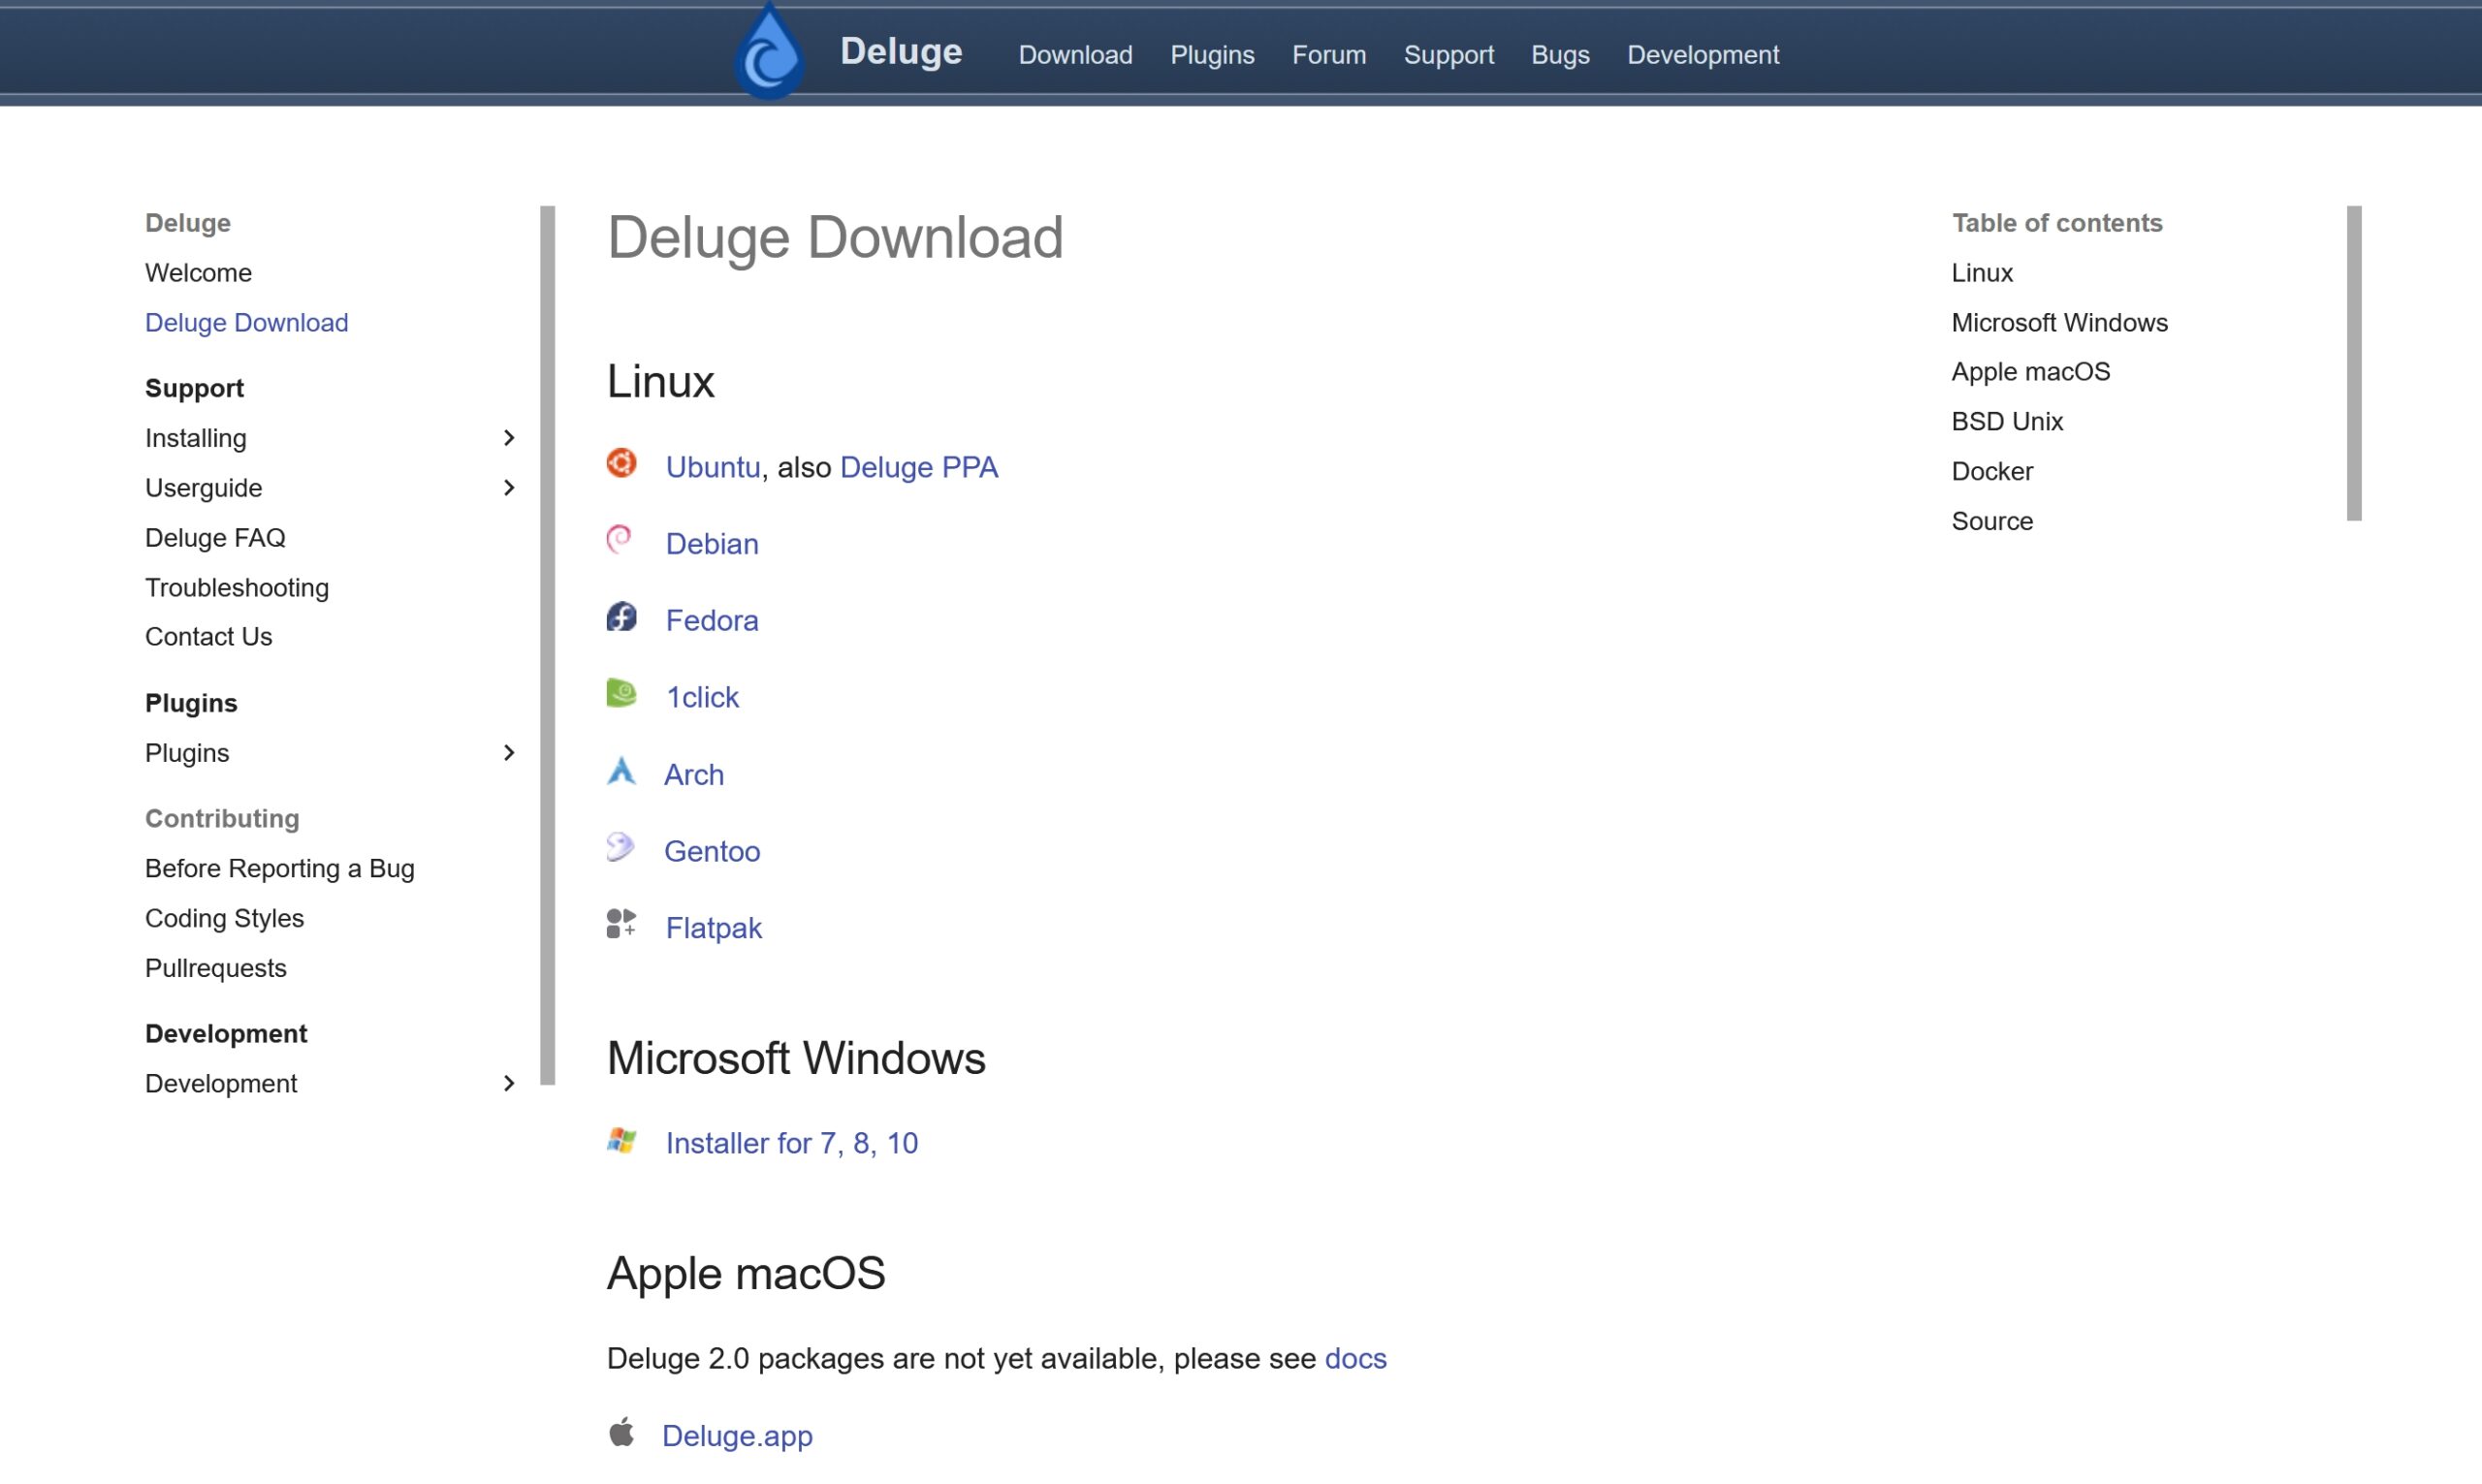Screen dimensions: 2482x1484
Task: Open the Arch package link
Action: [x=694, y=775]
